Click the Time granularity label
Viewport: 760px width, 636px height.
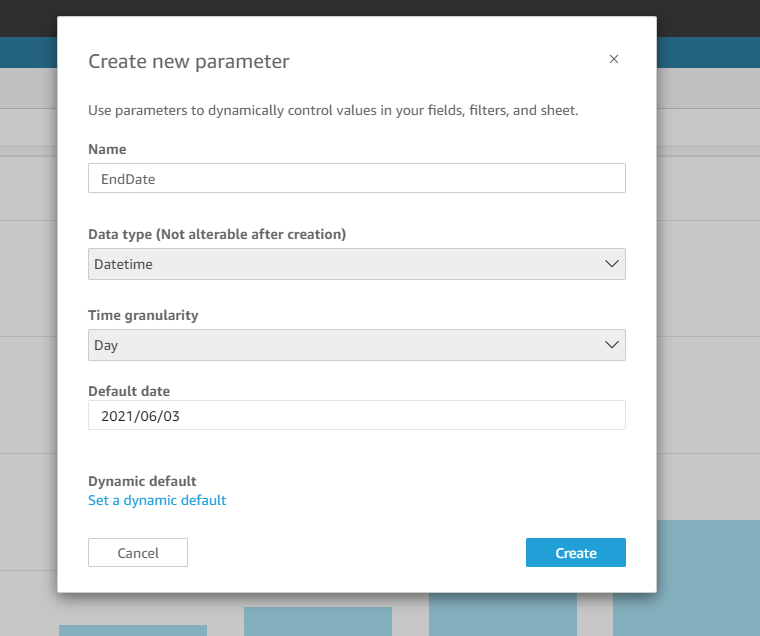click(x=143, y=315)
